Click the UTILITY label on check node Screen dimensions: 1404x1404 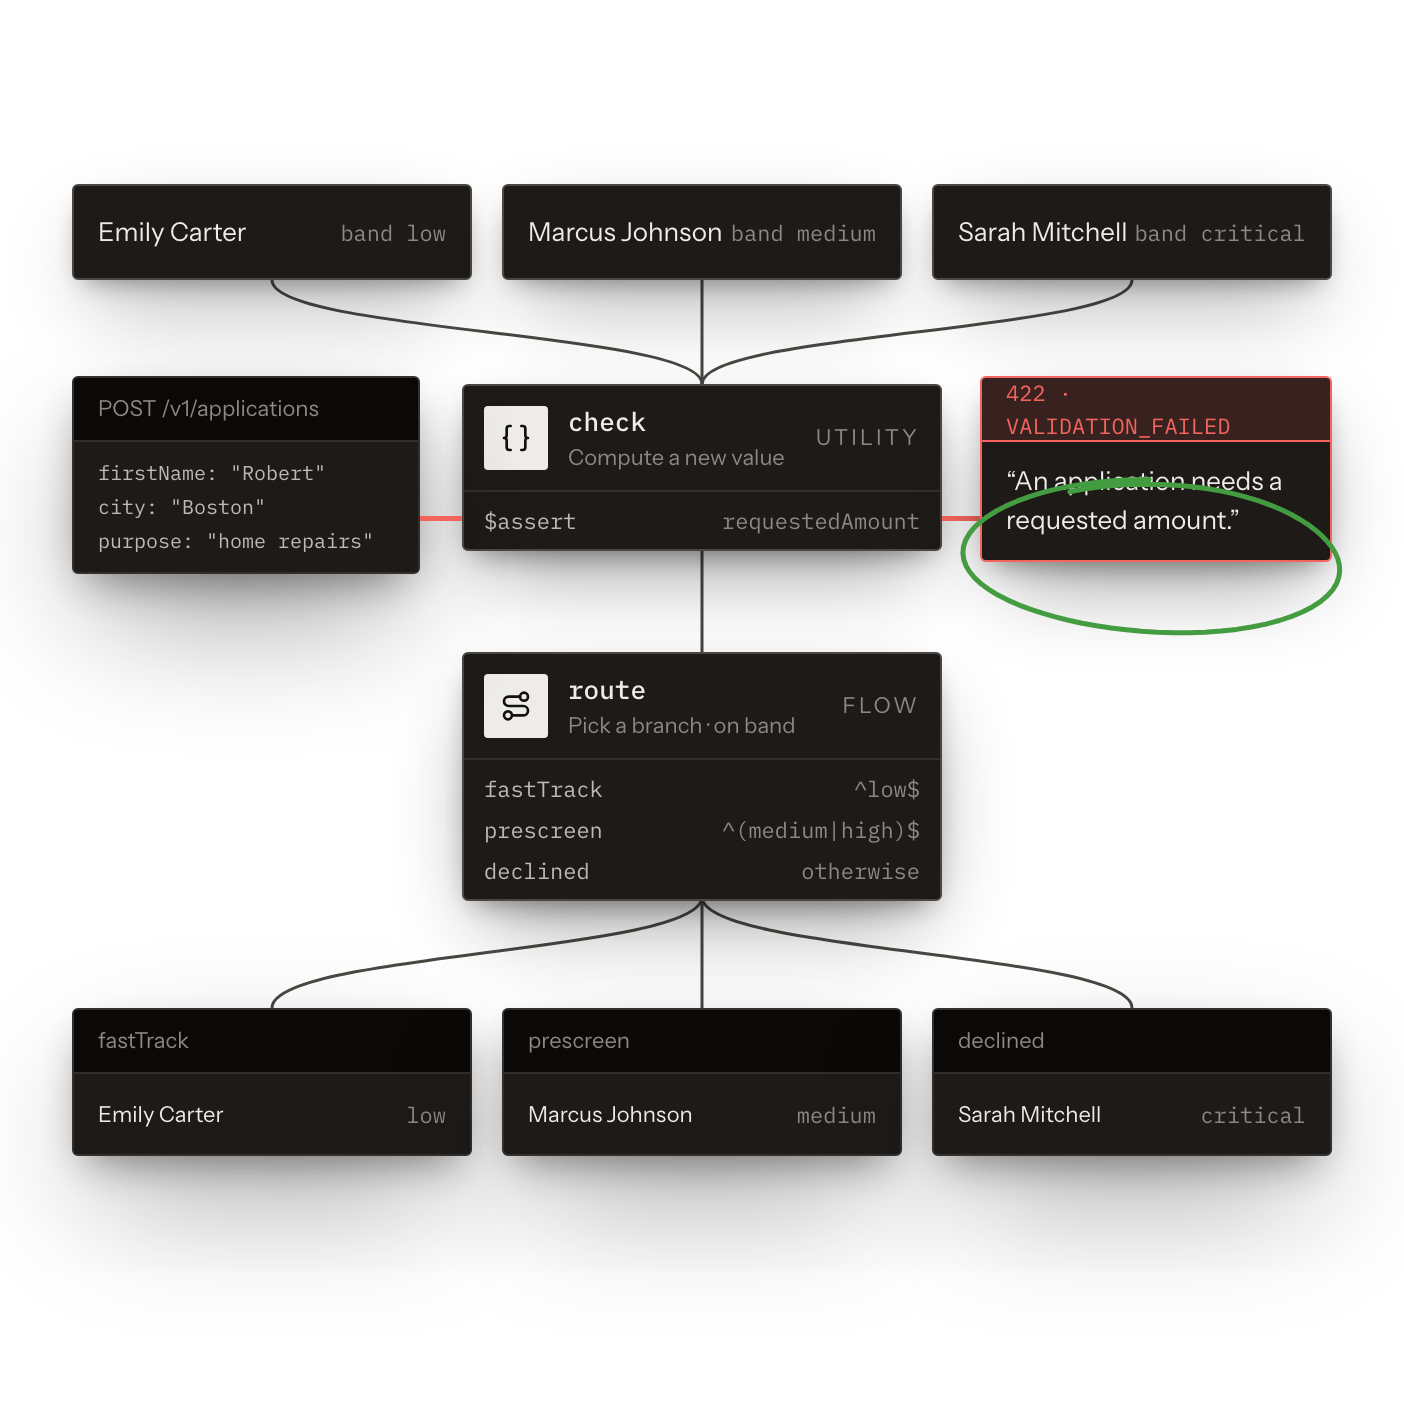pos(866,437)
